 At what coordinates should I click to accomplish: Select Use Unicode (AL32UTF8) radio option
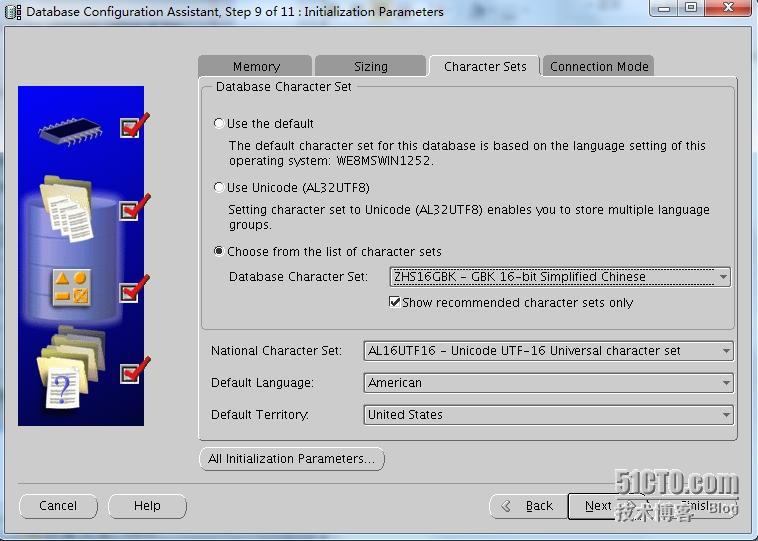point(219,187)
